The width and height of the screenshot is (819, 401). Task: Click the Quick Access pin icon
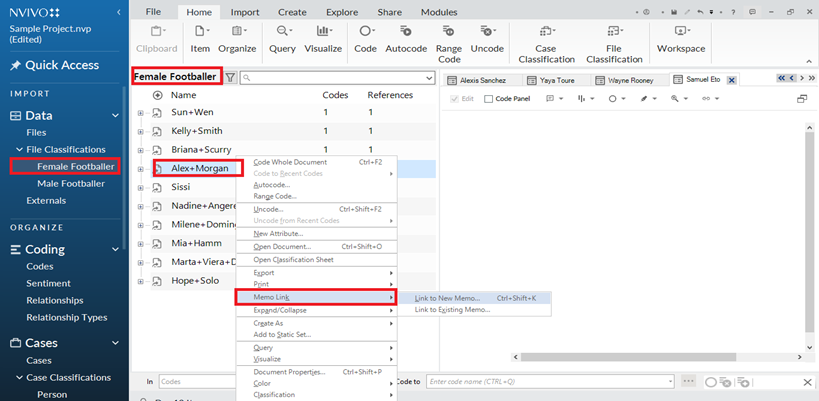pyautogui.click(x=16, y=65)
